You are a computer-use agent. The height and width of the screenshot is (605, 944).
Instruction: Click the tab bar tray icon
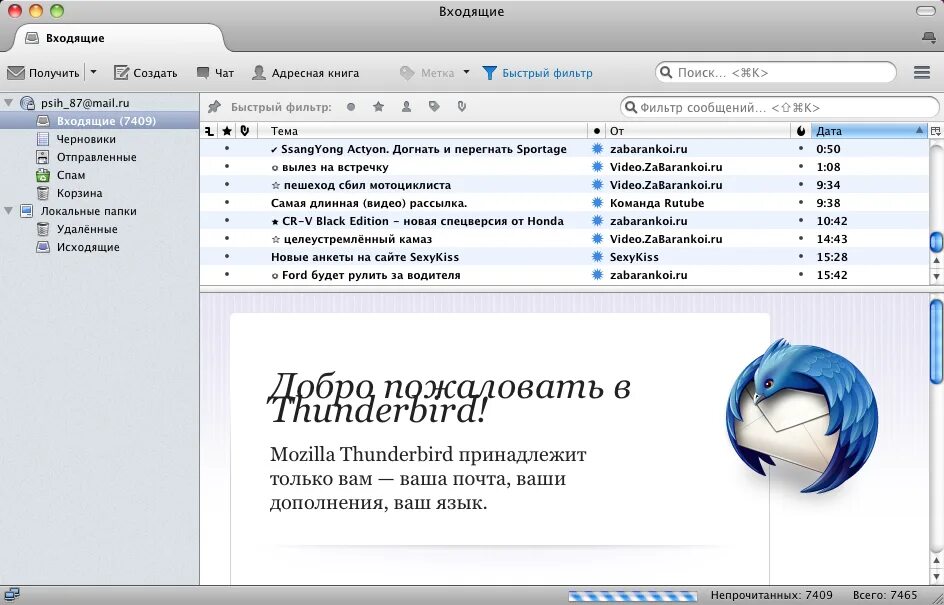point(929,38)
